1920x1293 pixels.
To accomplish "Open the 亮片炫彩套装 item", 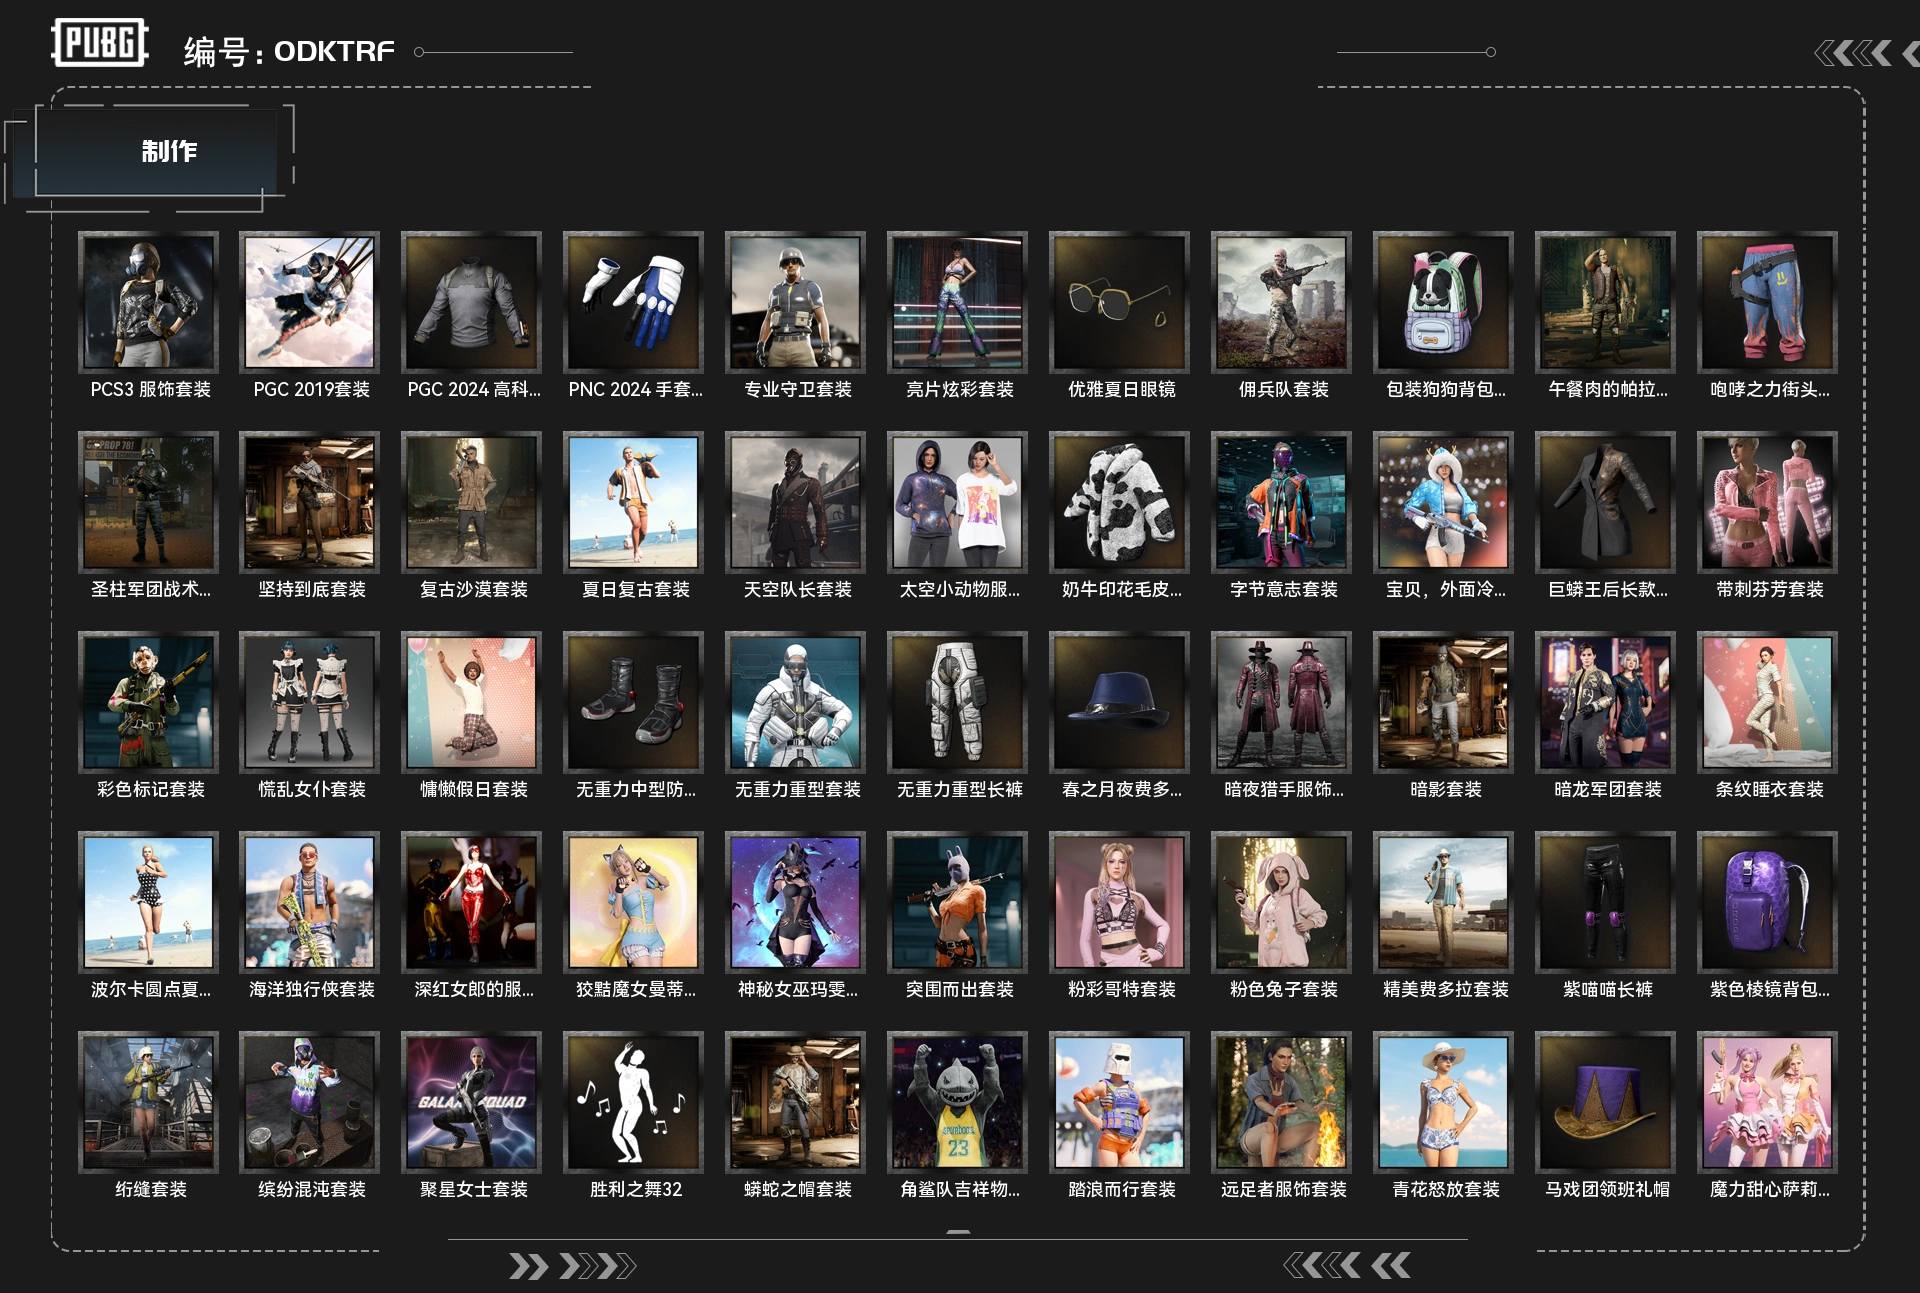I will 958,302.
